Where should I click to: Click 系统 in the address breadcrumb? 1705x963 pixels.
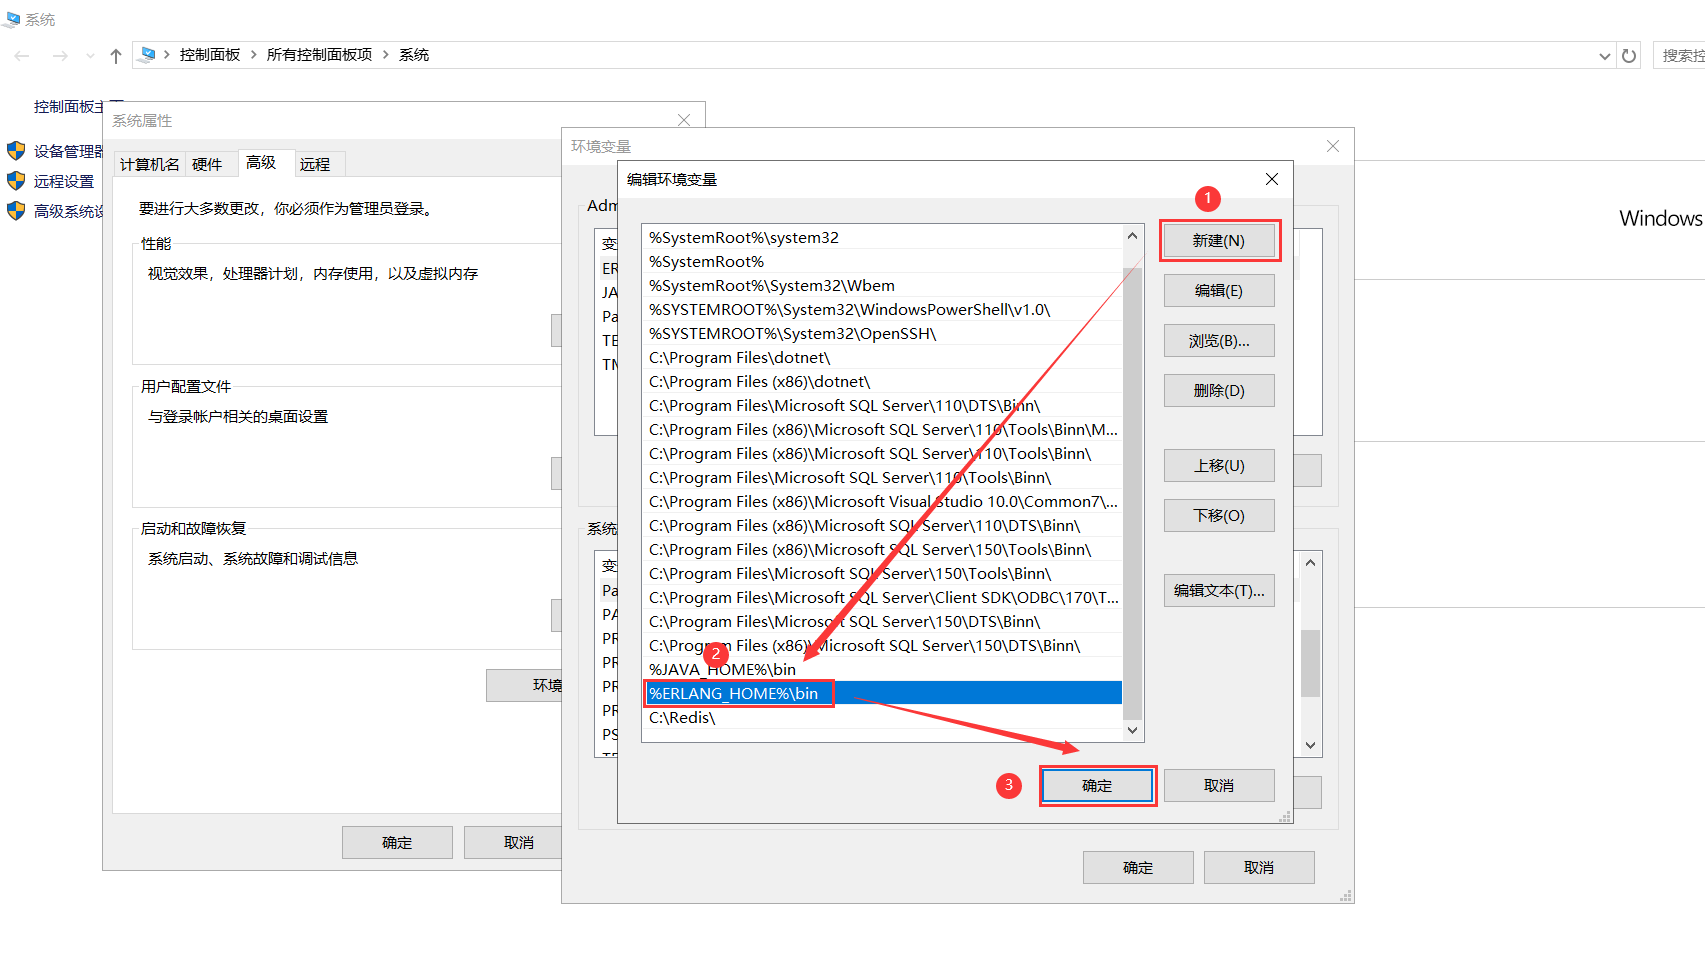pyautogui.click(x=414, y=55)
